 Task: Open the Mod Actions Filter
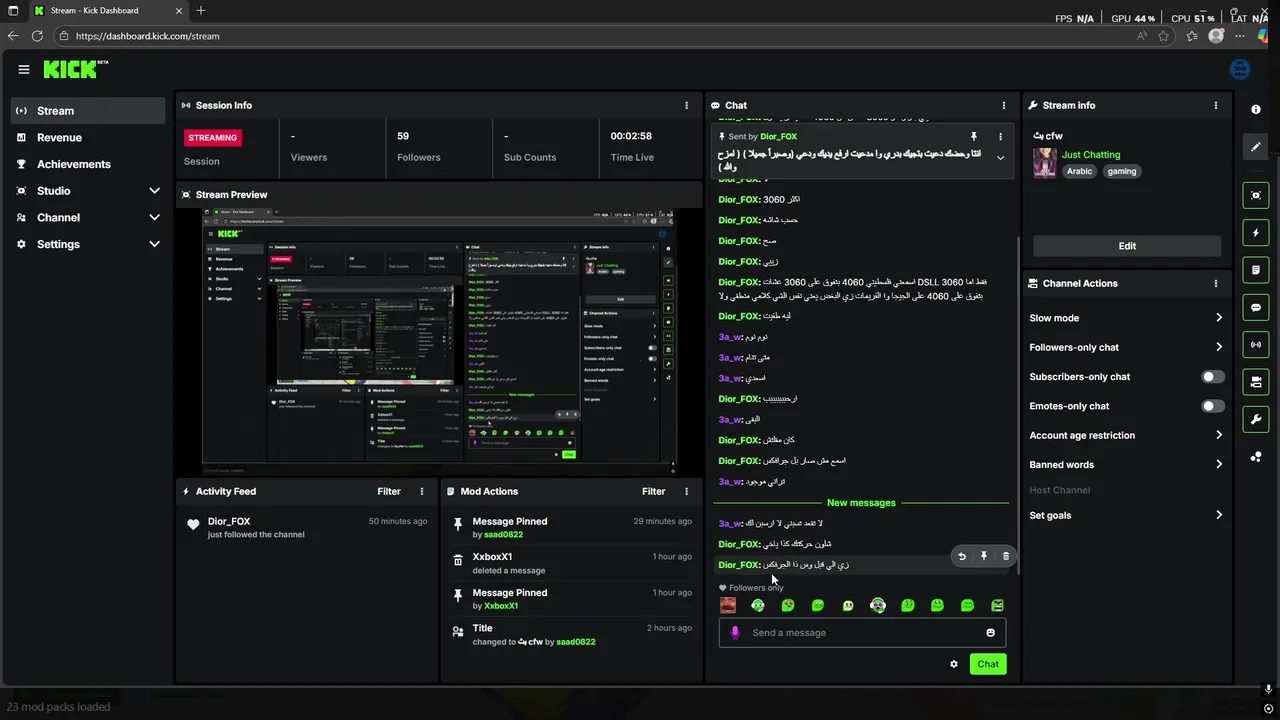[653, 491]
